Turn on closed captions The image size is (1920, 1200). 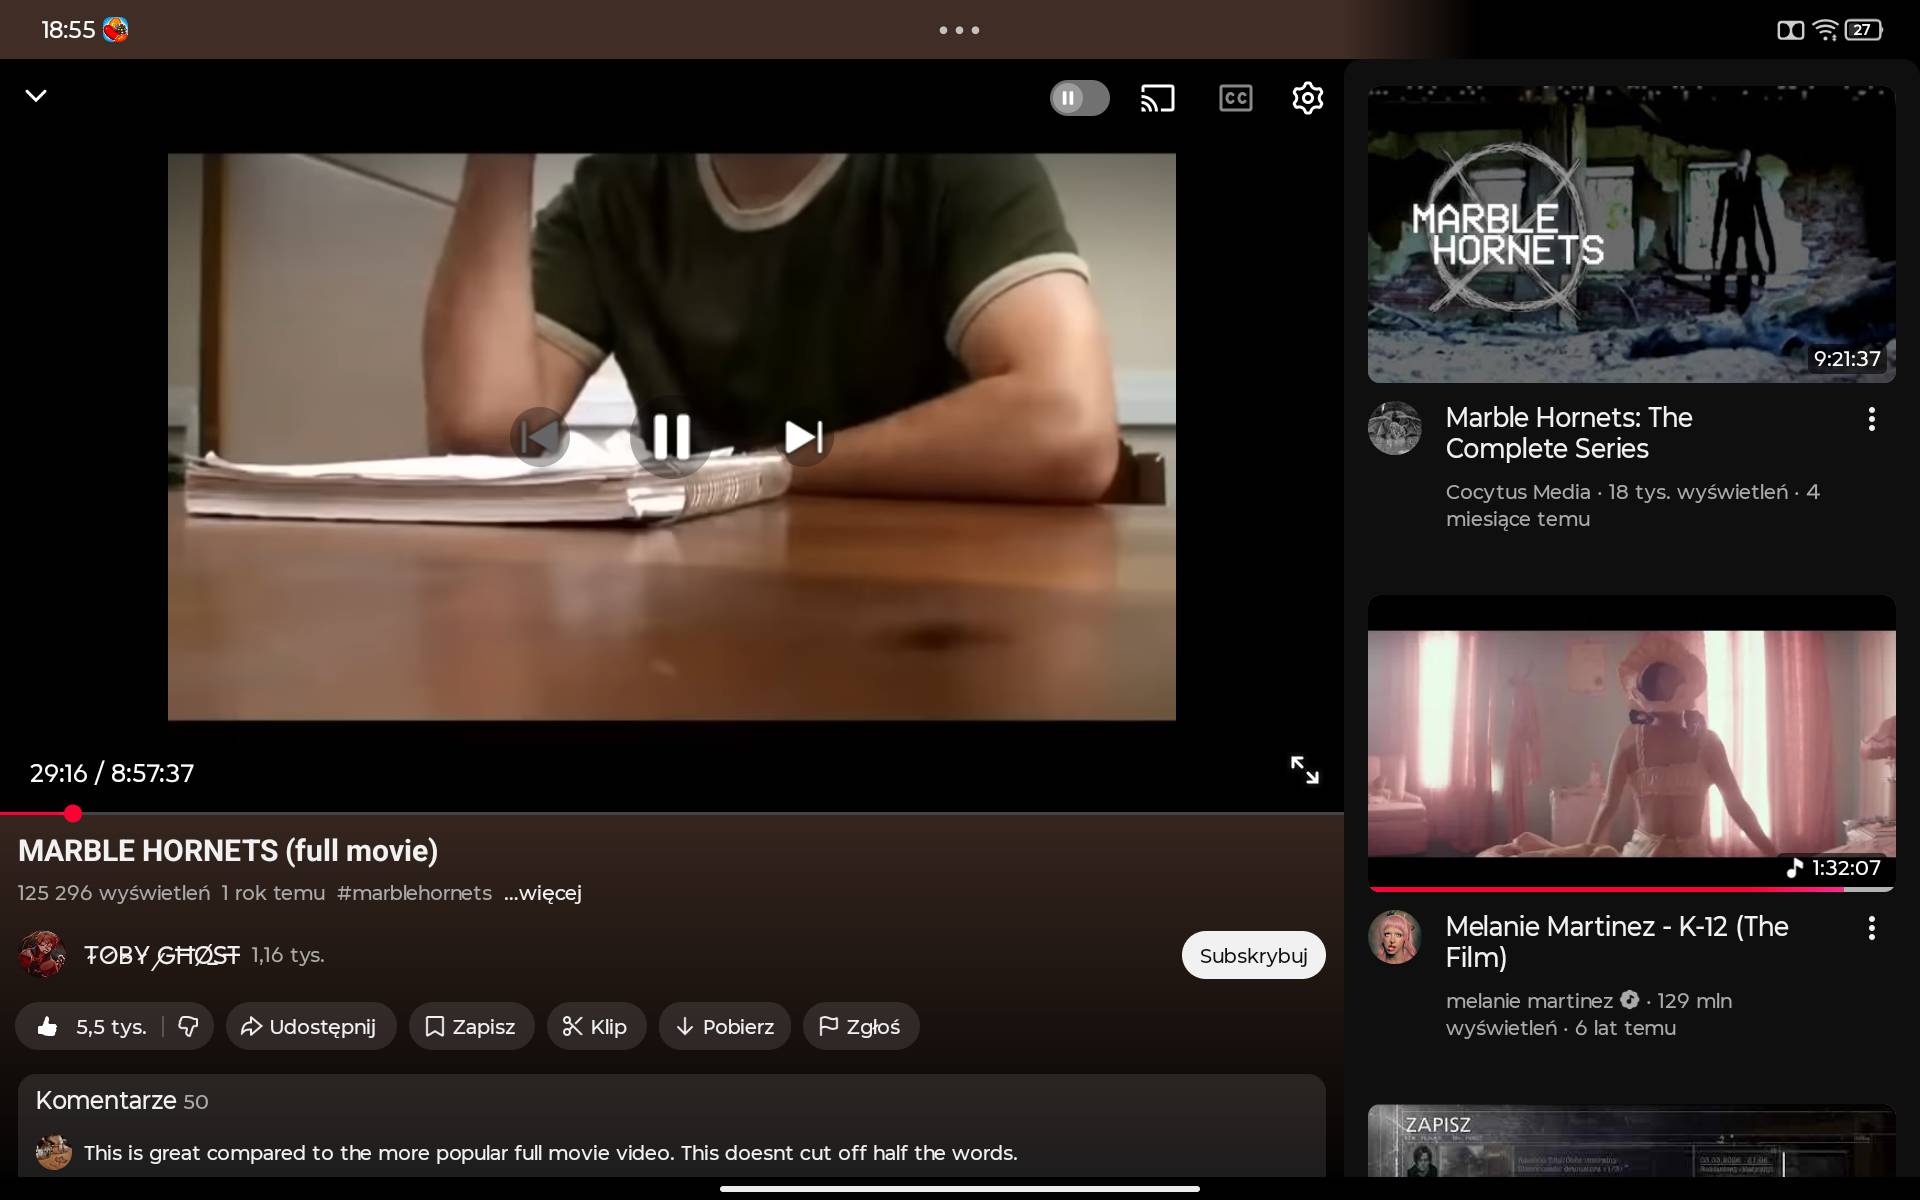(x=1235, y=98)
